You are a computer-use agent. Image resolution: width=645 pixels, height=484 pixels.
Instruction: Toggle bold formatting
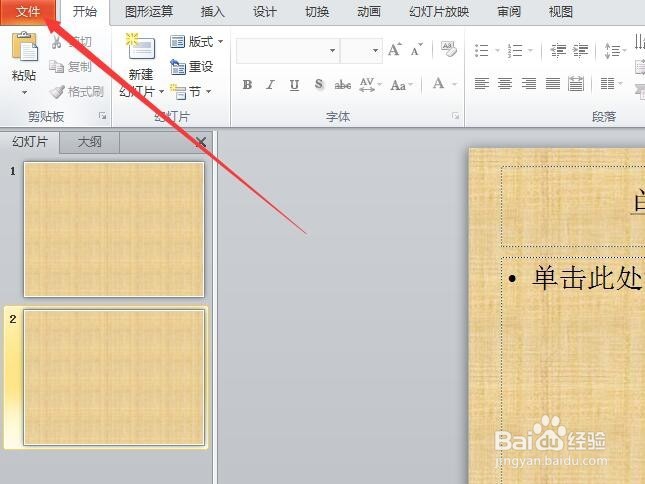pos(247,85)
